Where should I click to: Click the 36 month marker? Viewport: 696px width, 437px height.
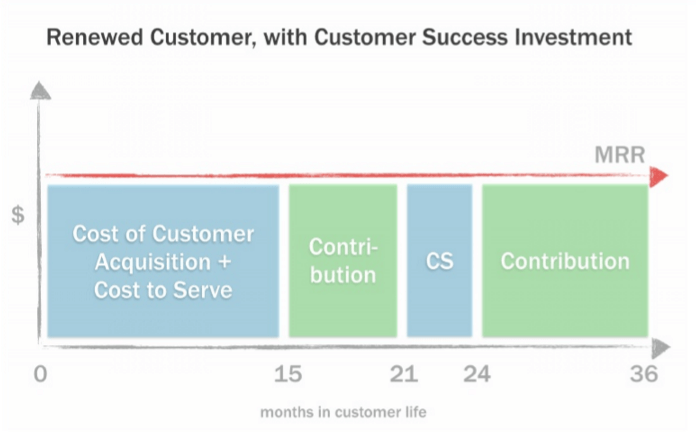point(644,374)
